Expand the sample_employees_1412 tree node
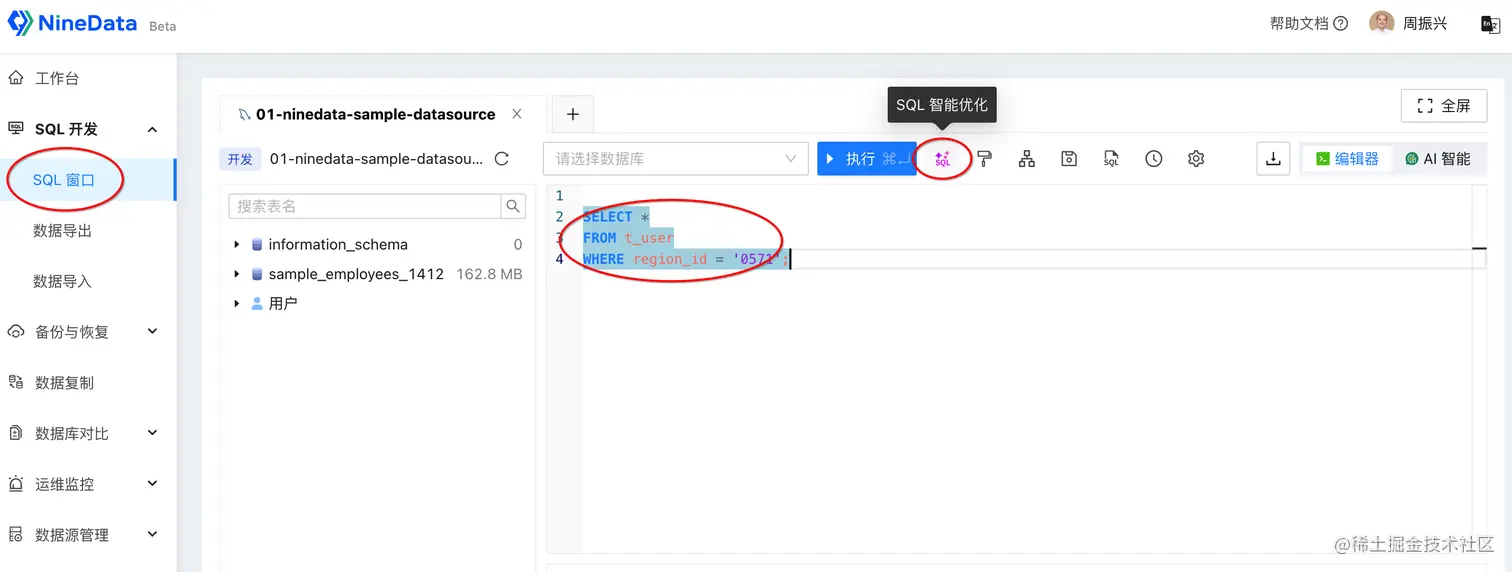Image resolution: width=1512 pixels, height=572 pixels. (237, 274)
